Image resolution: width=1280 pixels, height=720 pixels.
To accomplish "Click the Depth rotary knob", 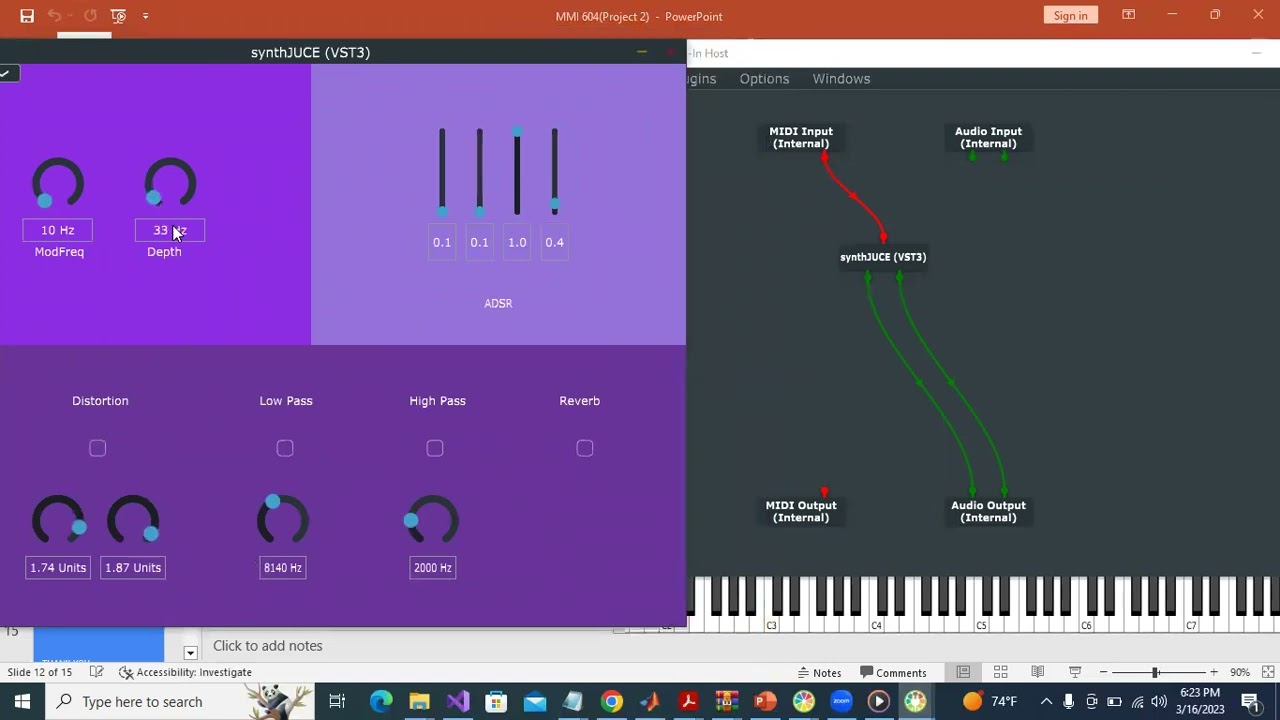I will [x=170, y=183].
